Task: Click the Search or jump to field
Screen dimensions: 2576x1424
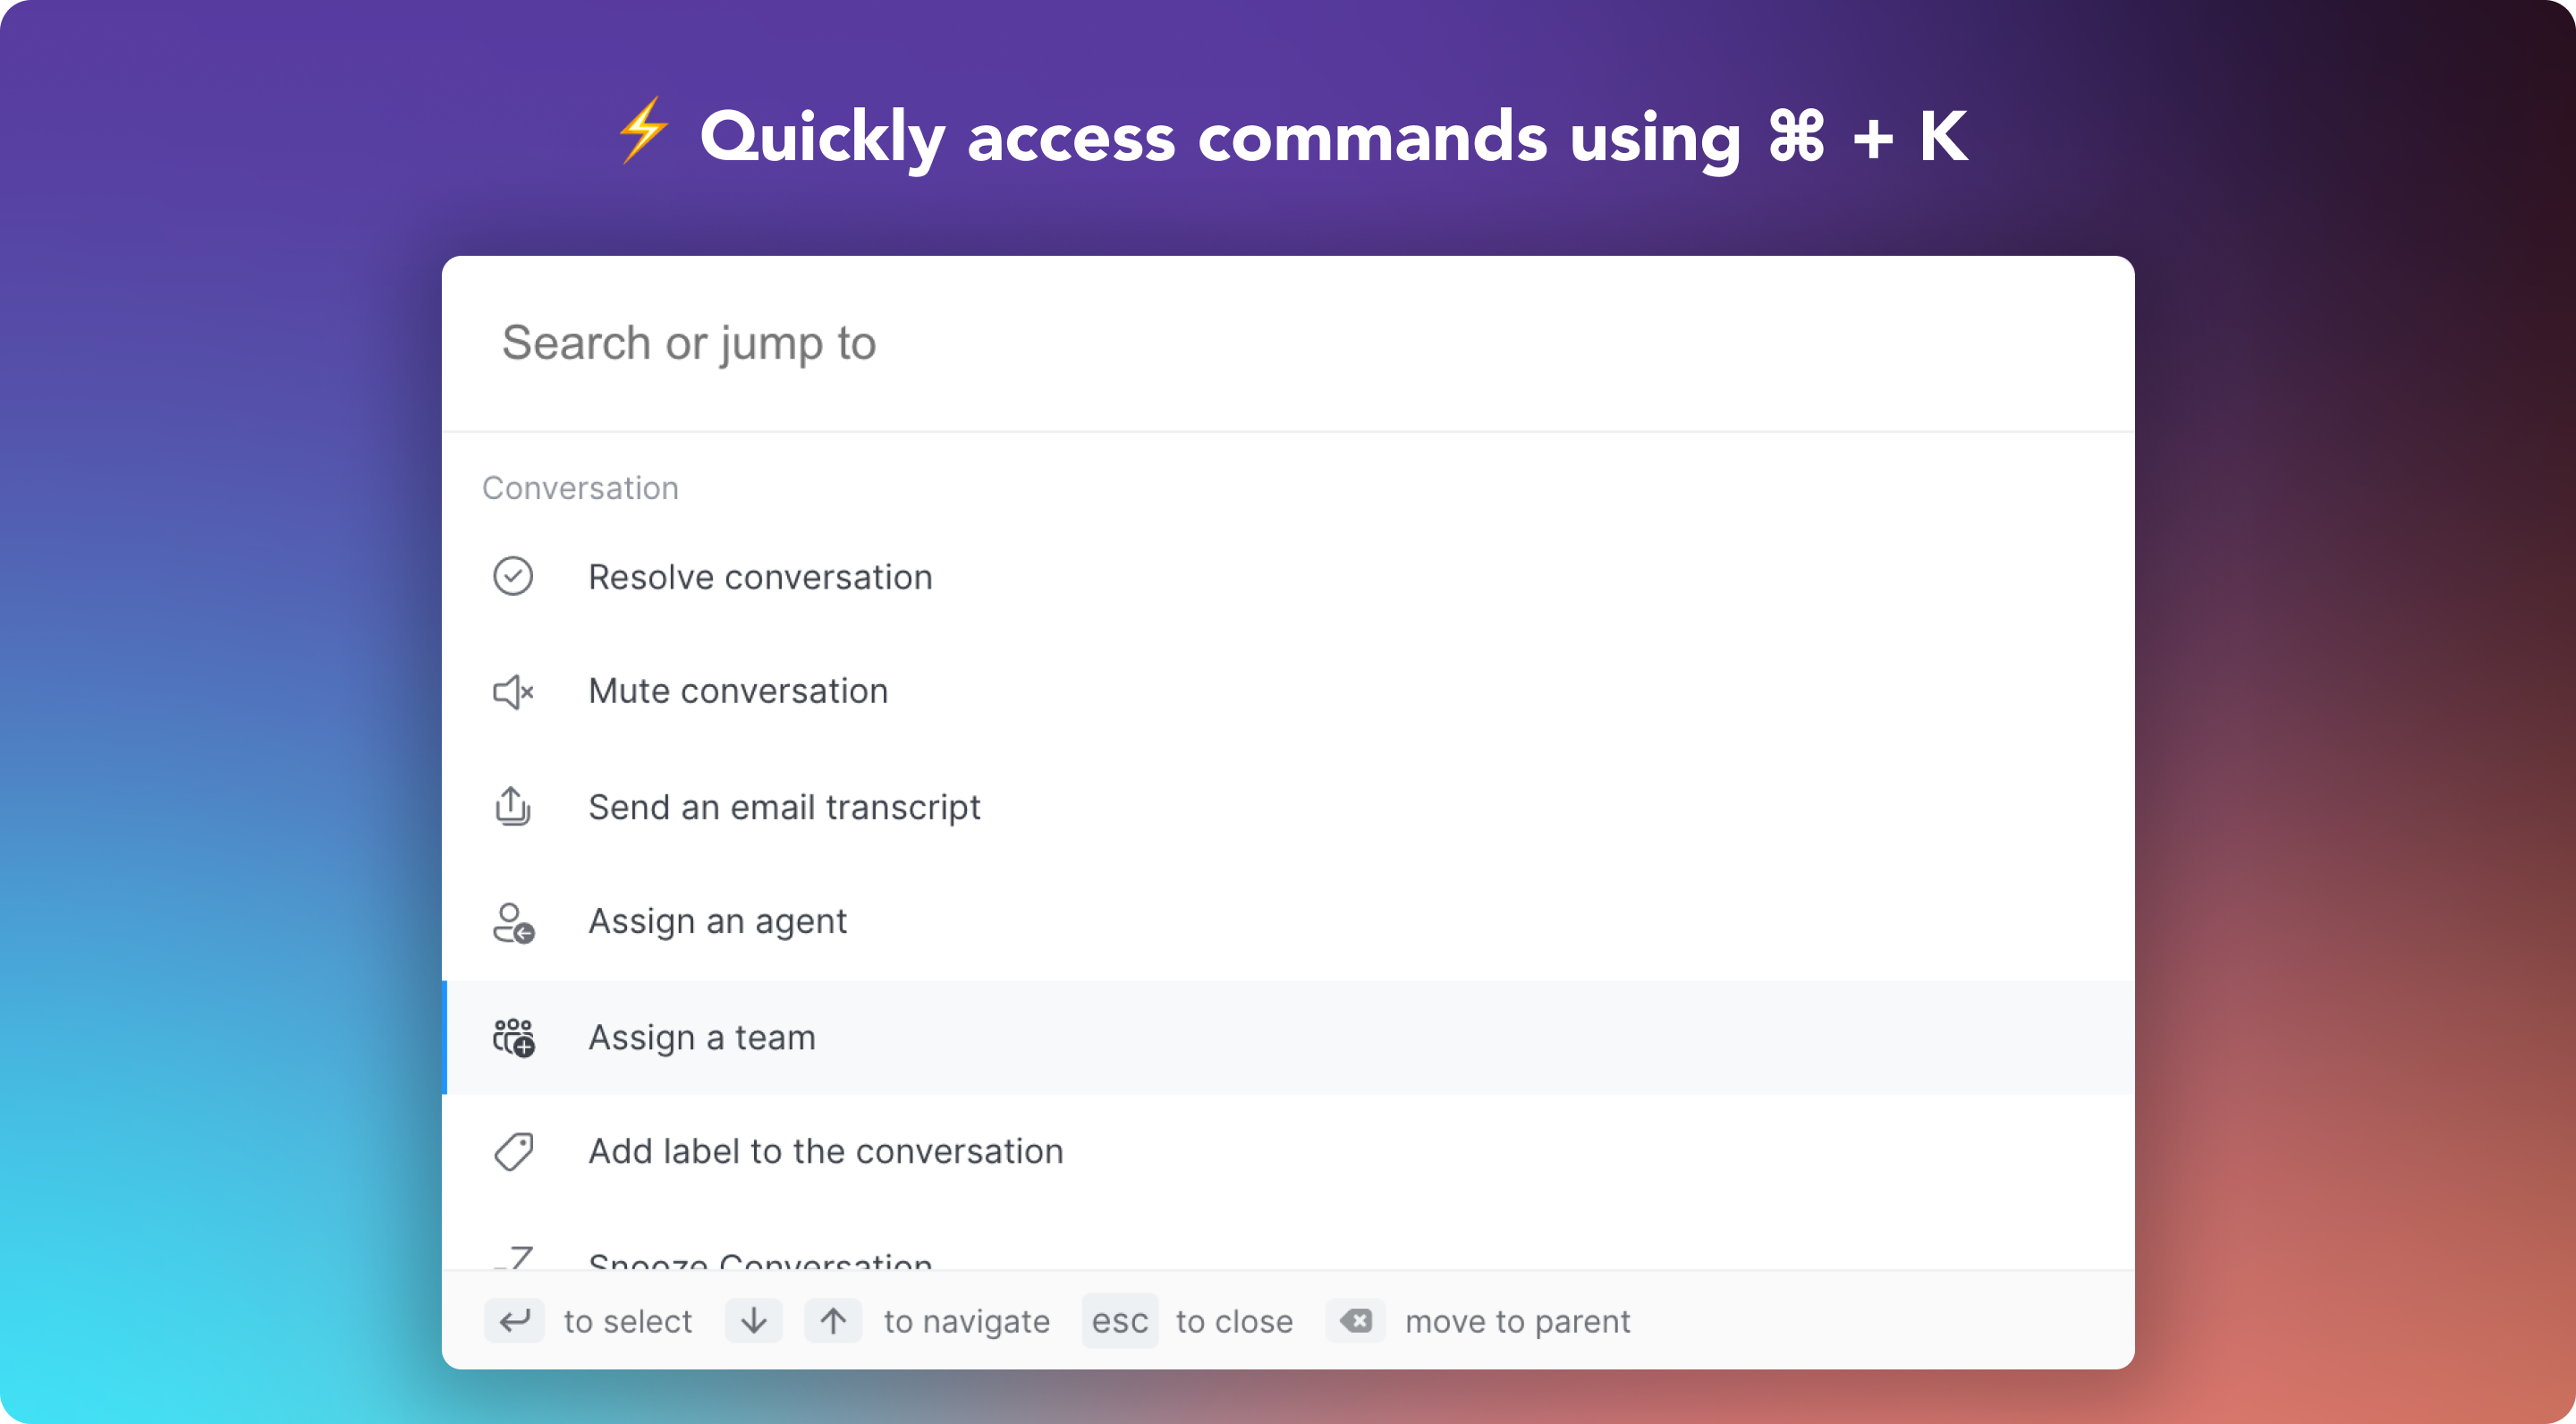Action: tap(1287, 343)
